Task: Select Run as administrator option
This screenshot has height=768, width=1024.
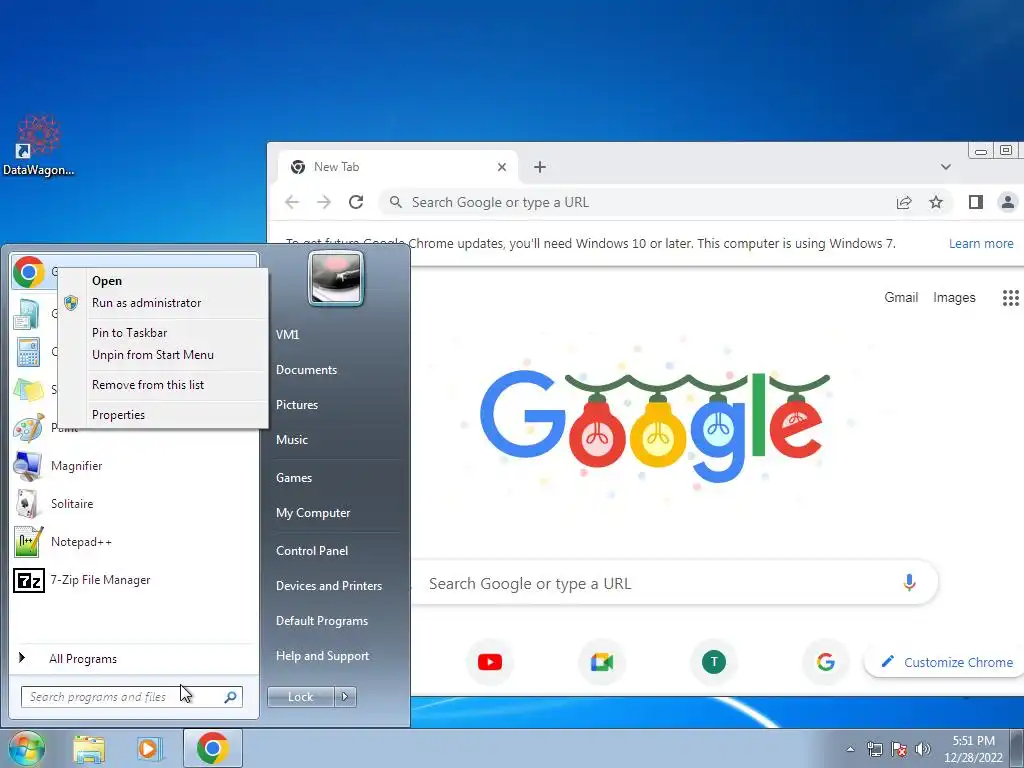Action: coord(146,303)
